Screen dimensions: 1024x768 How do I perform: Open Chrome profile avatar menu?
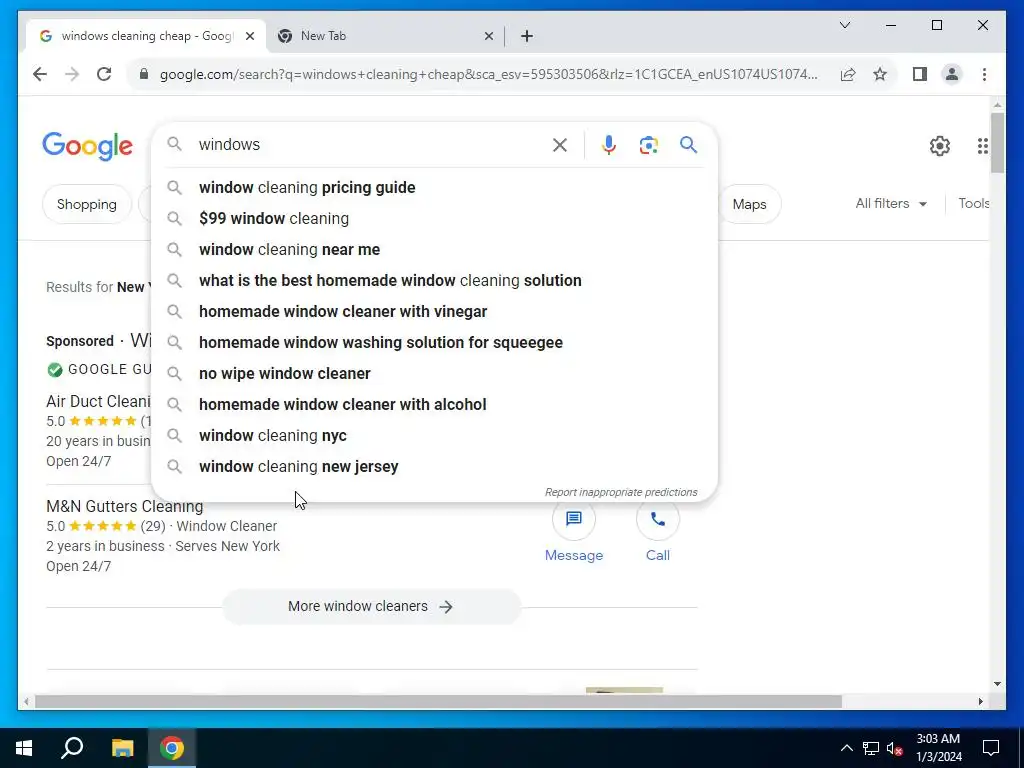[x=952, y=74]
